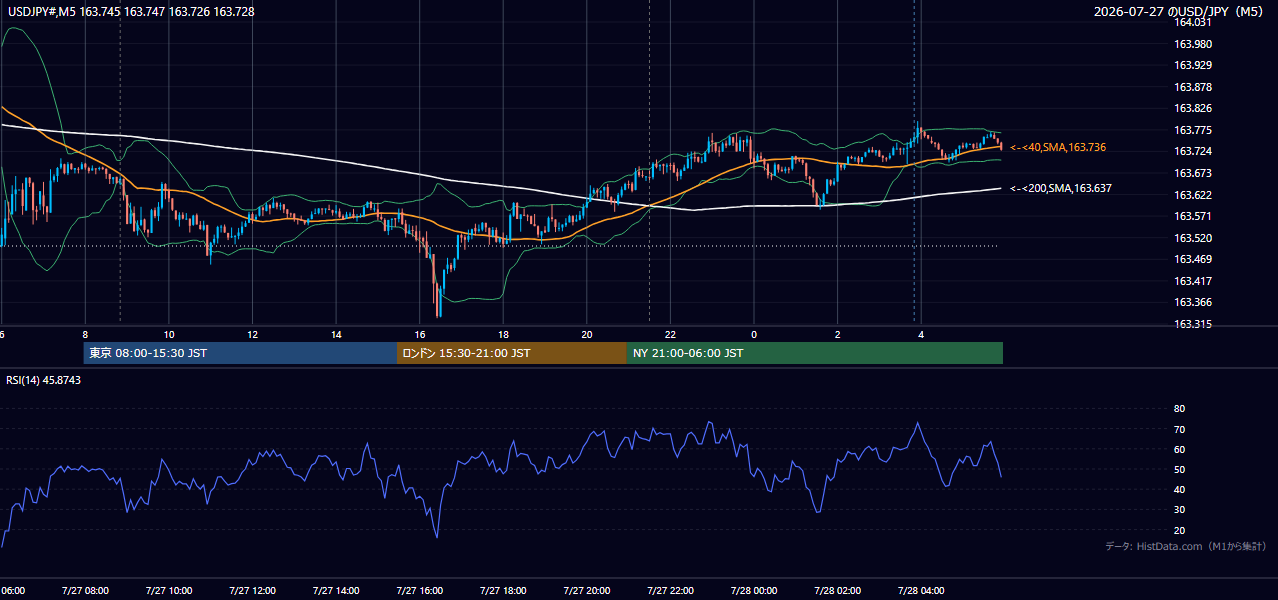The height and width of the screenshot is (600, 1278).
Task: Select the NY 21:00-06:00 JST session bar
Action: tap(814, 353)
